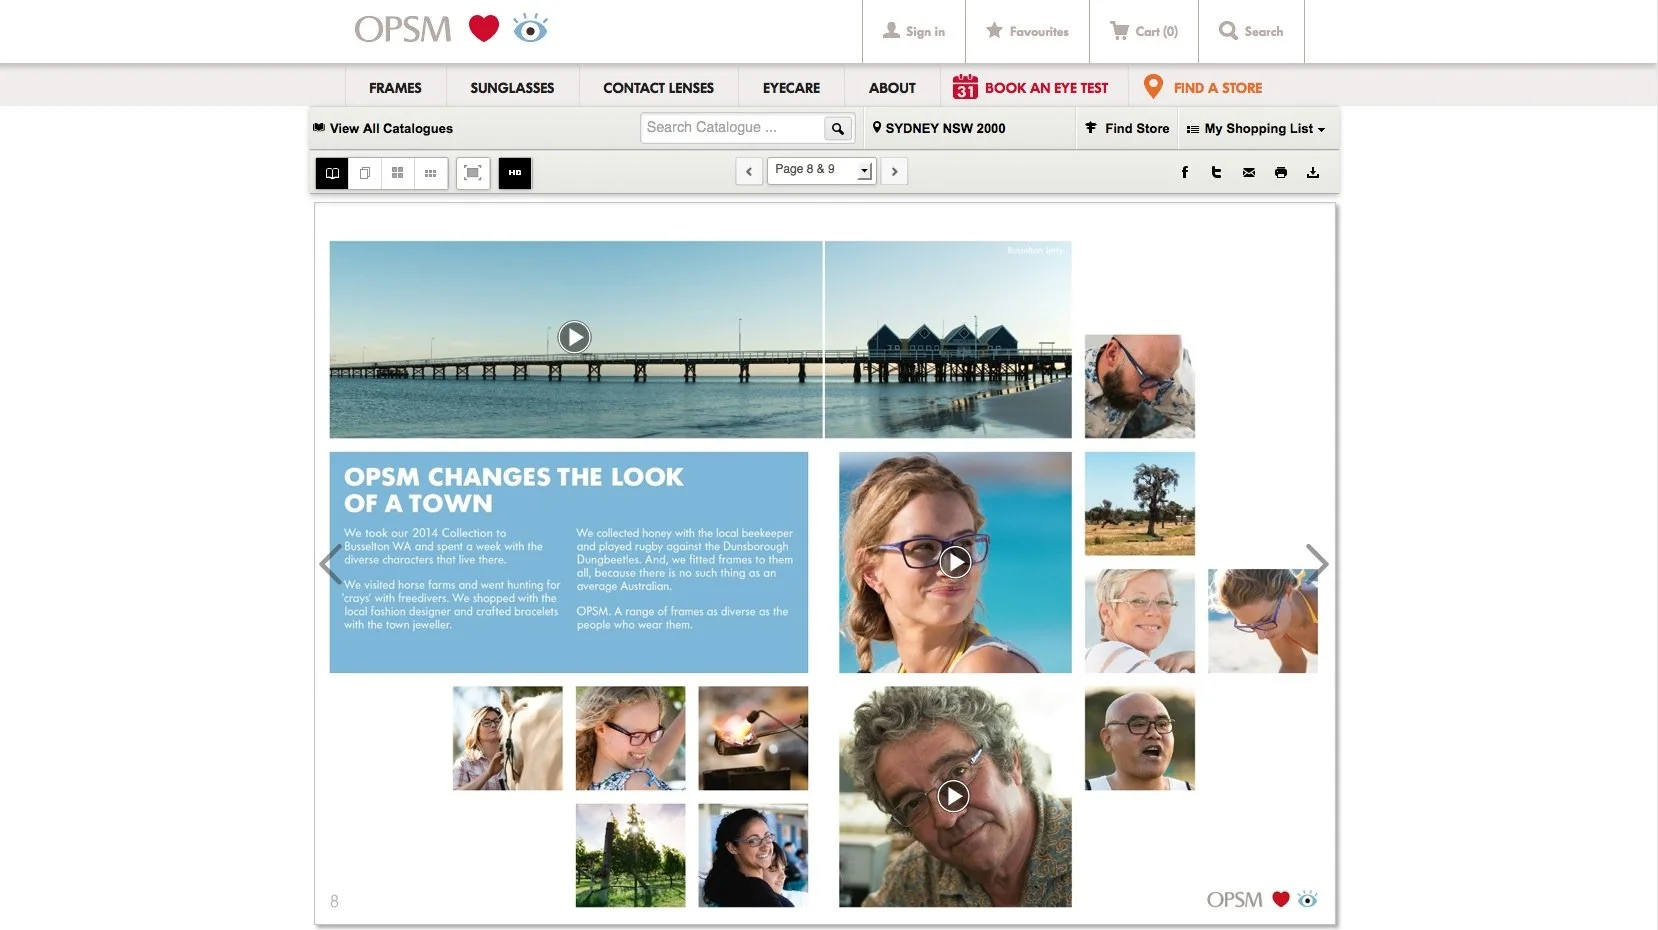This screenshot has width=1658, height=930.
Task: Share catalogue on Twitter
Action: point(1217,172)
